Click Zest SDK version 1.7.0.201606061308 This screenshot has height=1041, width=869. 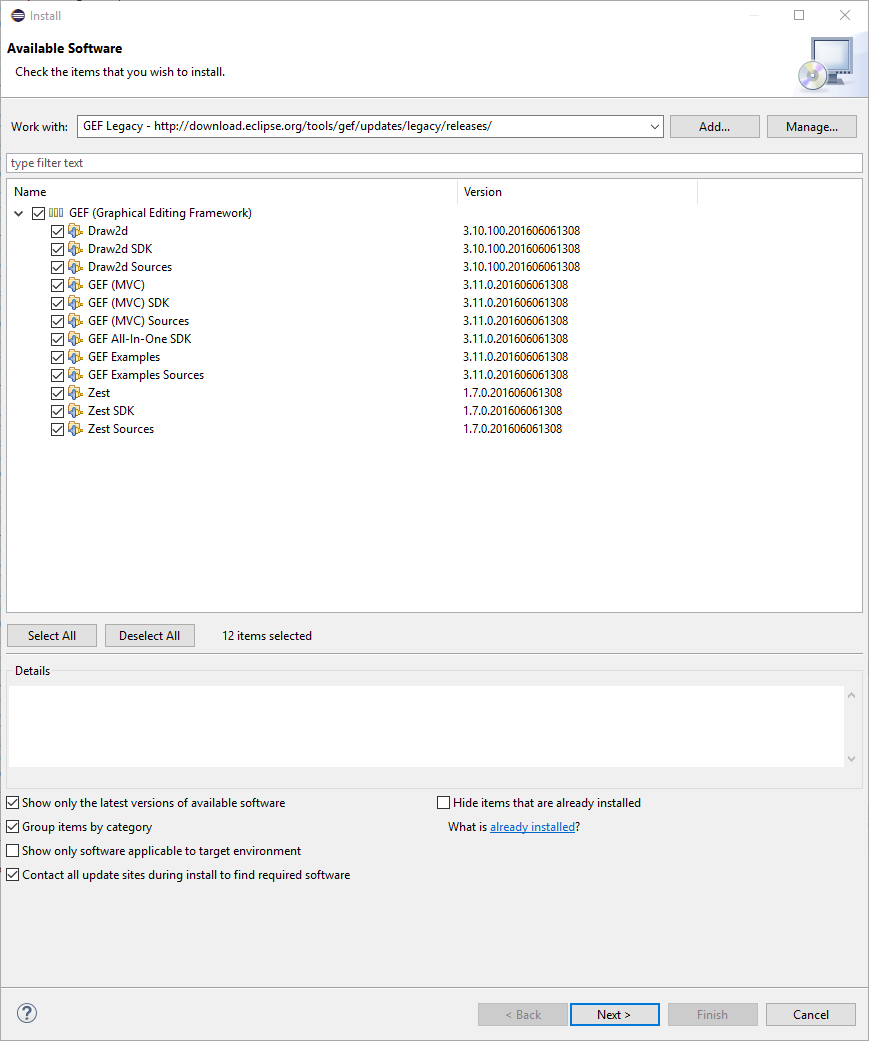[x=513, y=410]
